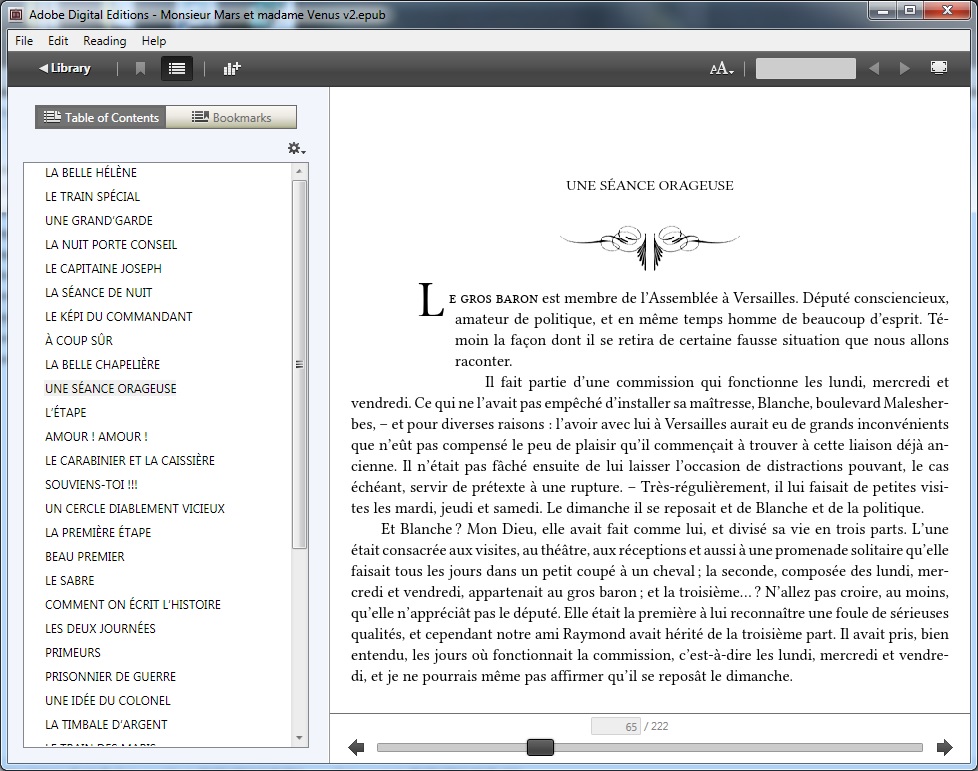This screenshot has width=978, height=771.
Task: Open chapter LA BELLE CHAPELIÈRE
Action: click(102, 365)
